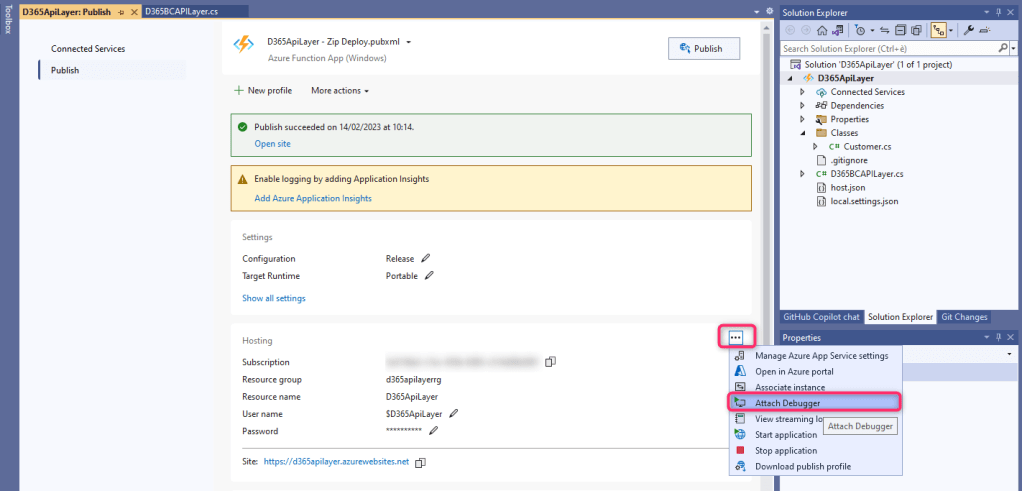Open the D365BCAPILayer.cs editor tab

click(x=182, y=11)
